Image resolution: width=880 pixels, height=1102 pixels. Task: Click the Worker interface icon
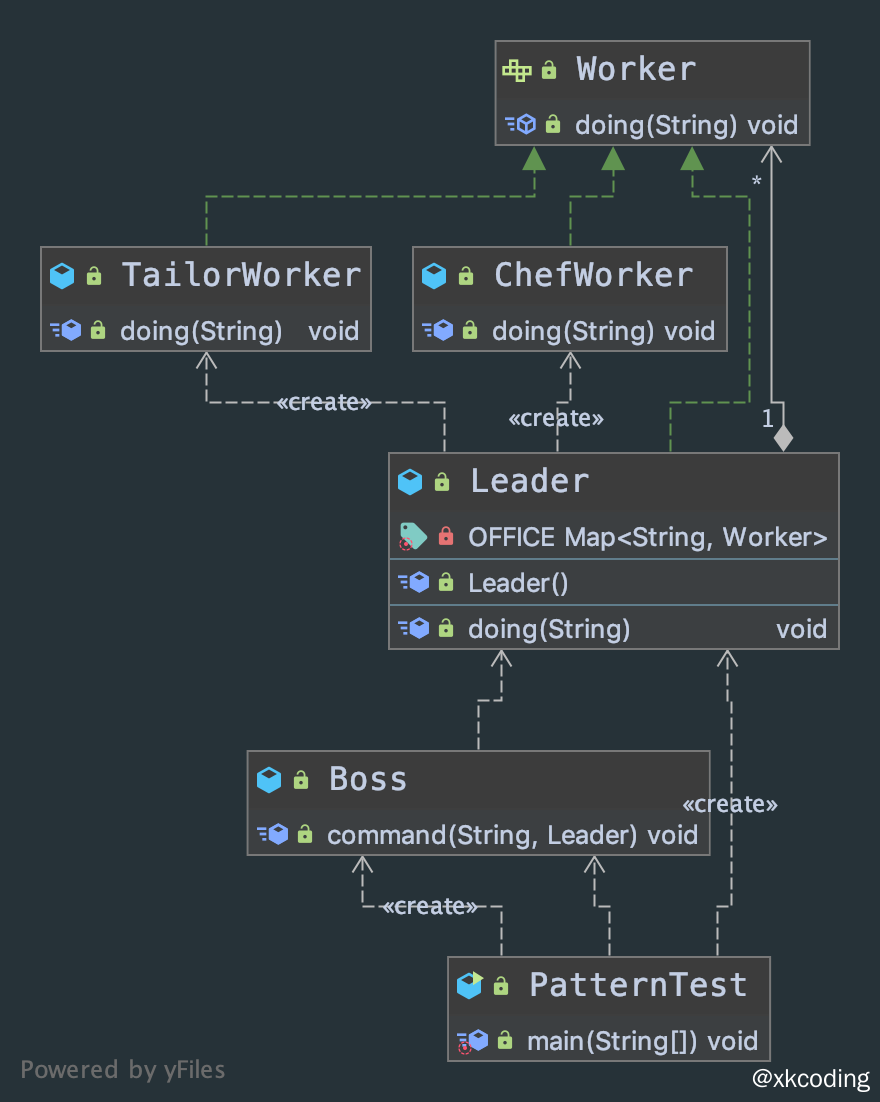point(516,70)
